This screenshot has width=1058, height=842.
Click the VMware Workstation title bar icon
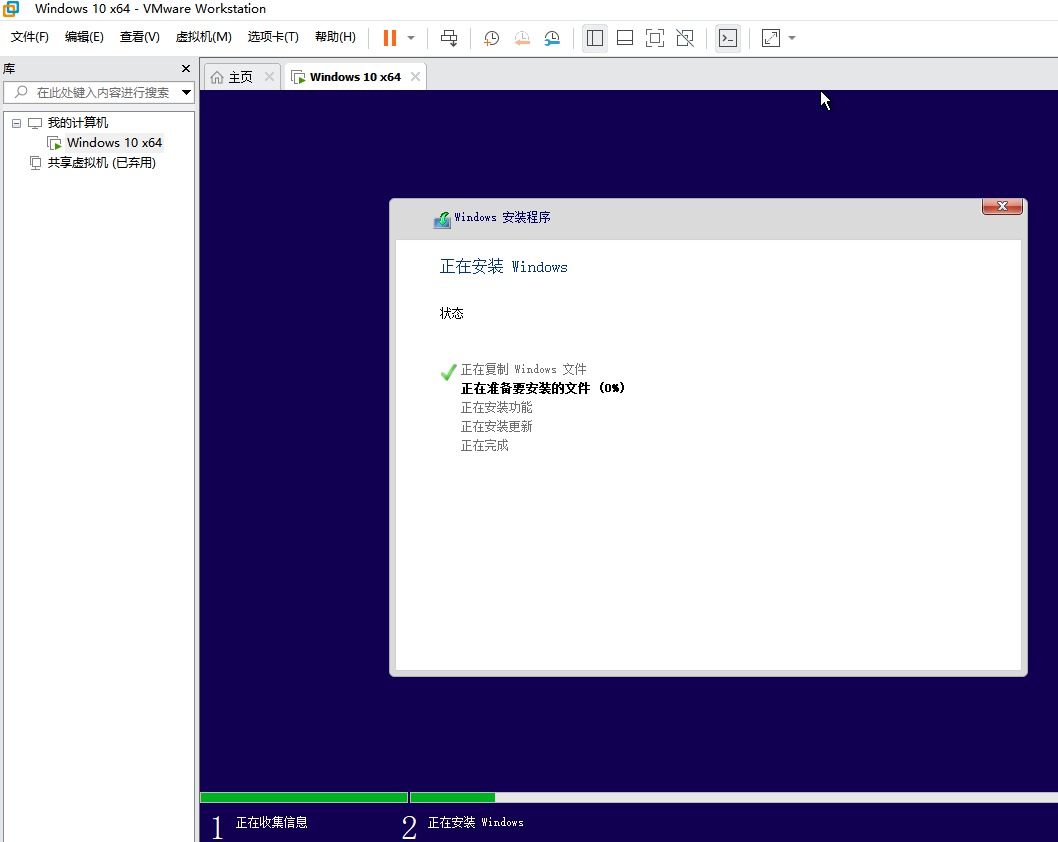[x=11, y=9]
